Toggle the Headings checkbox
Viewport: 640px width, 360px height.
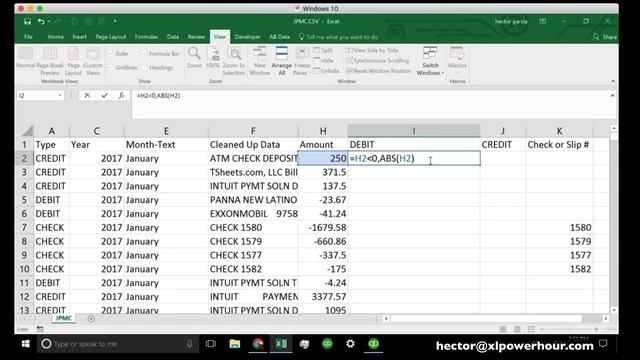tap(144, 67)
